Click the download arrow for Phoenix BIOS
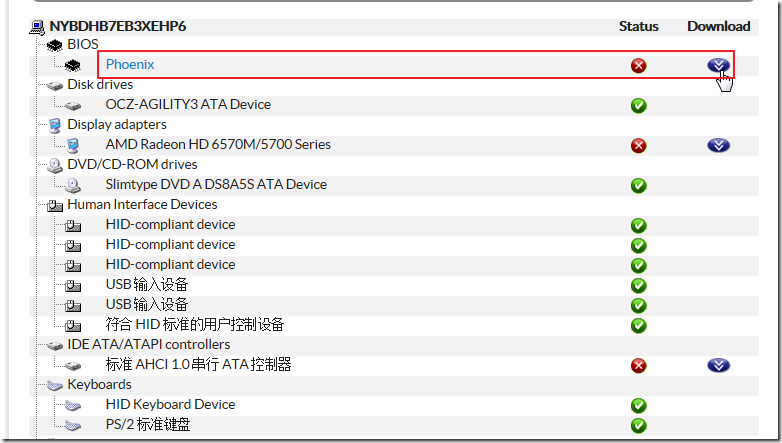Screen dimensions: 782x443 pyautogui.click(x=718, y=65)
